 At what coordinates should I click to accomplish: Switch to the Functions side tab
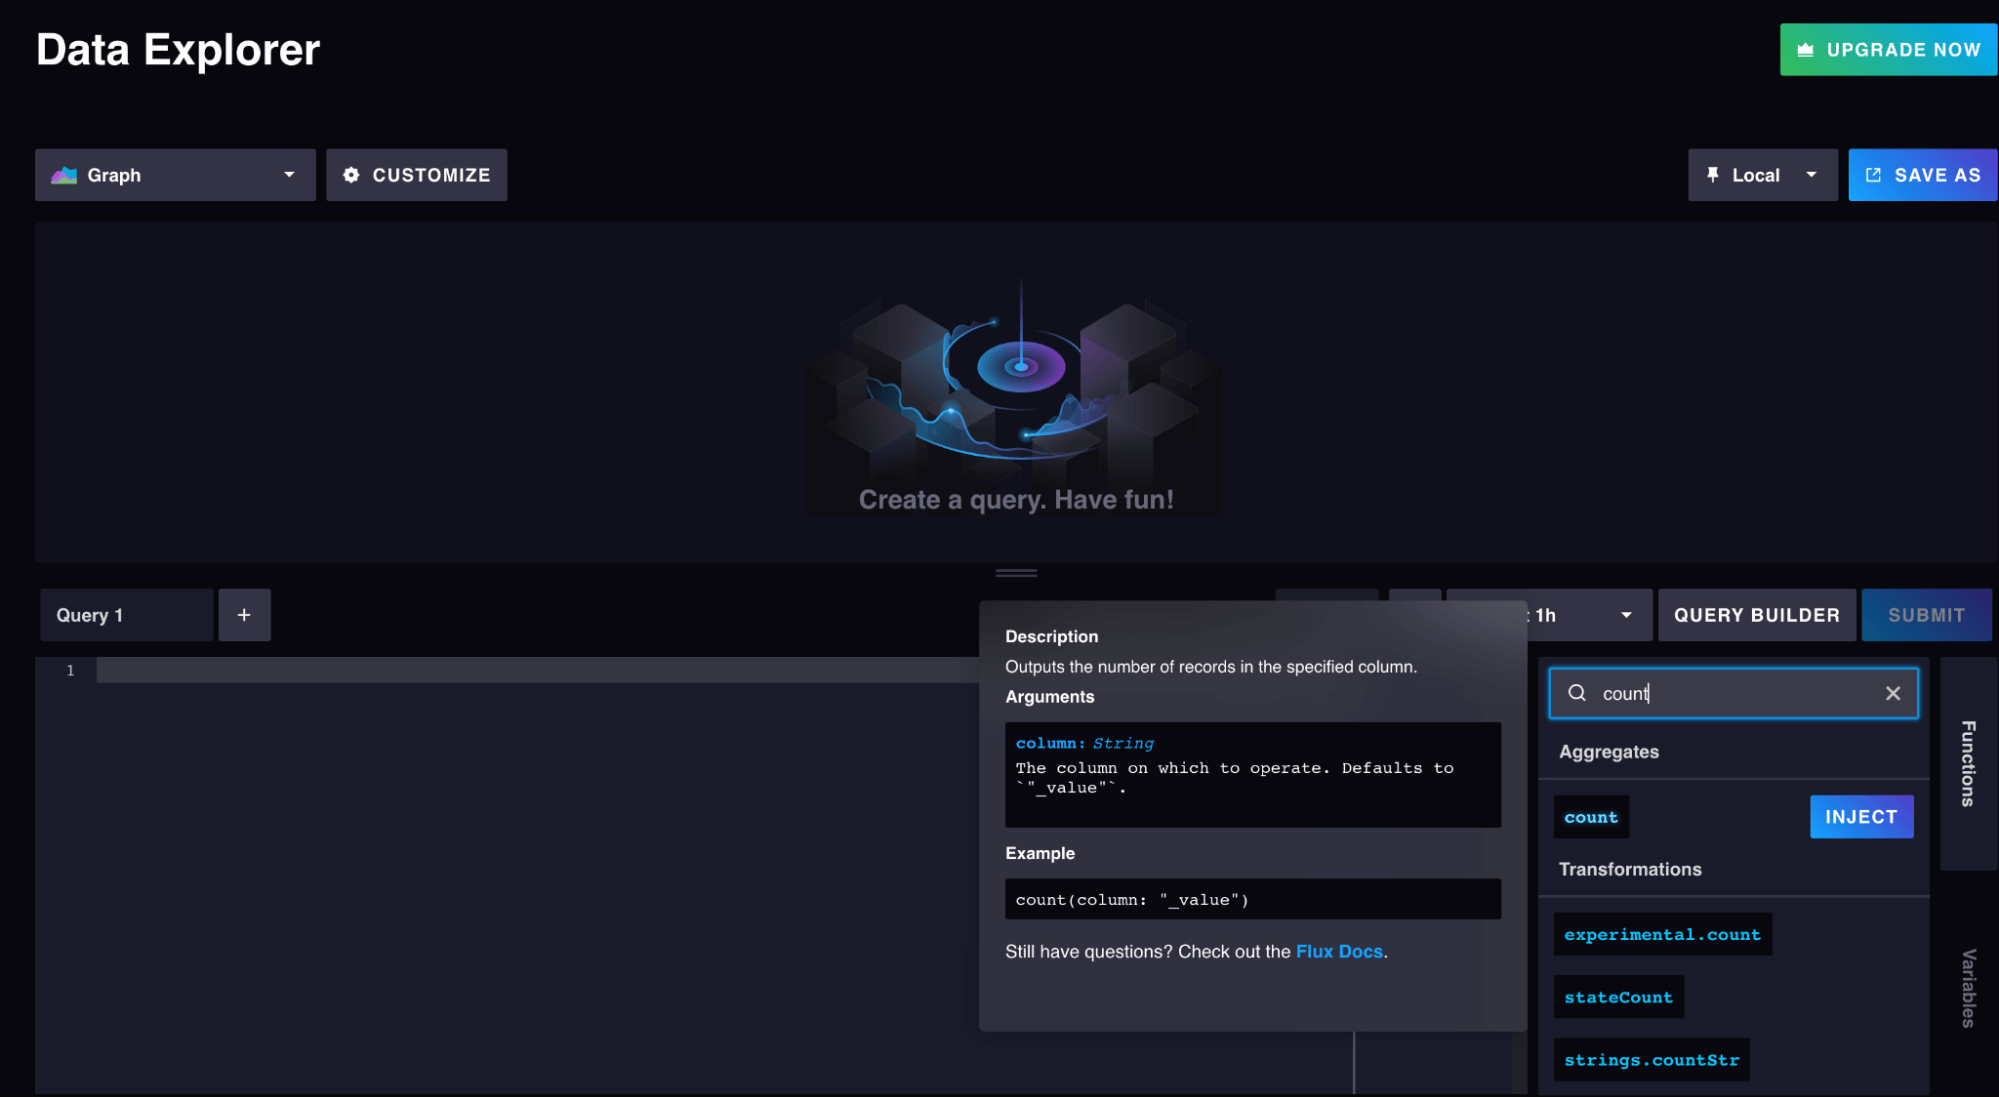pyautogui.click(x=1967, y=763)
